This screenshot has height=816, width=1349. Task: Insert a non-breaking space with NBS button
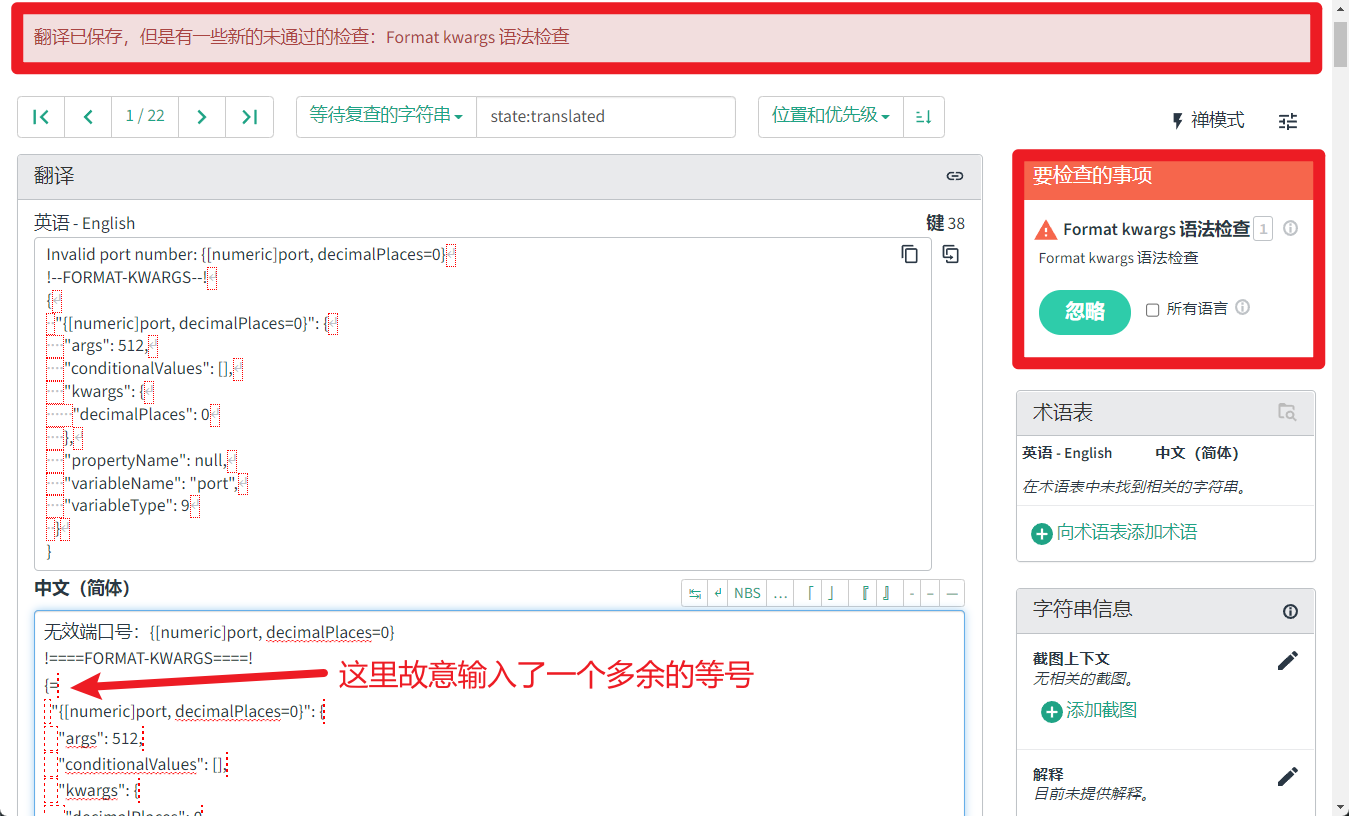click(747, 593)
